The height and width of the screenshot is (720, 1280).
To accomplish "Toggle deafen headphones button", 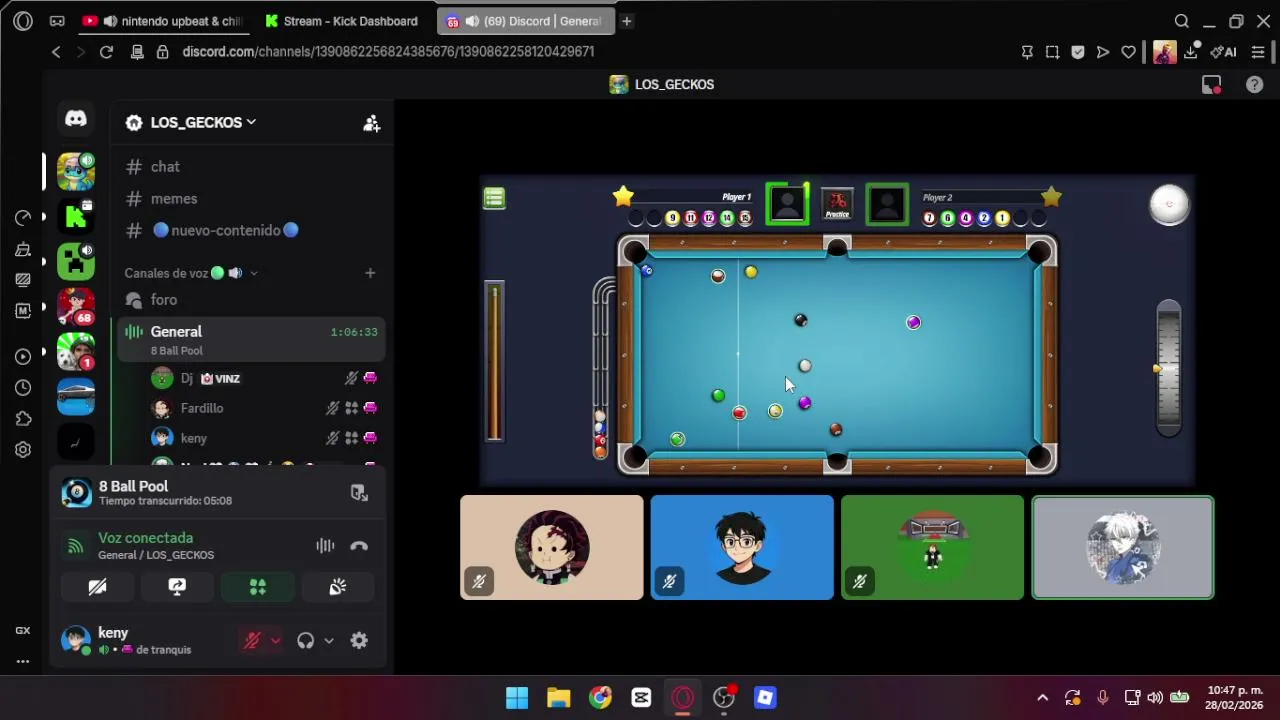I will [306, 641].
